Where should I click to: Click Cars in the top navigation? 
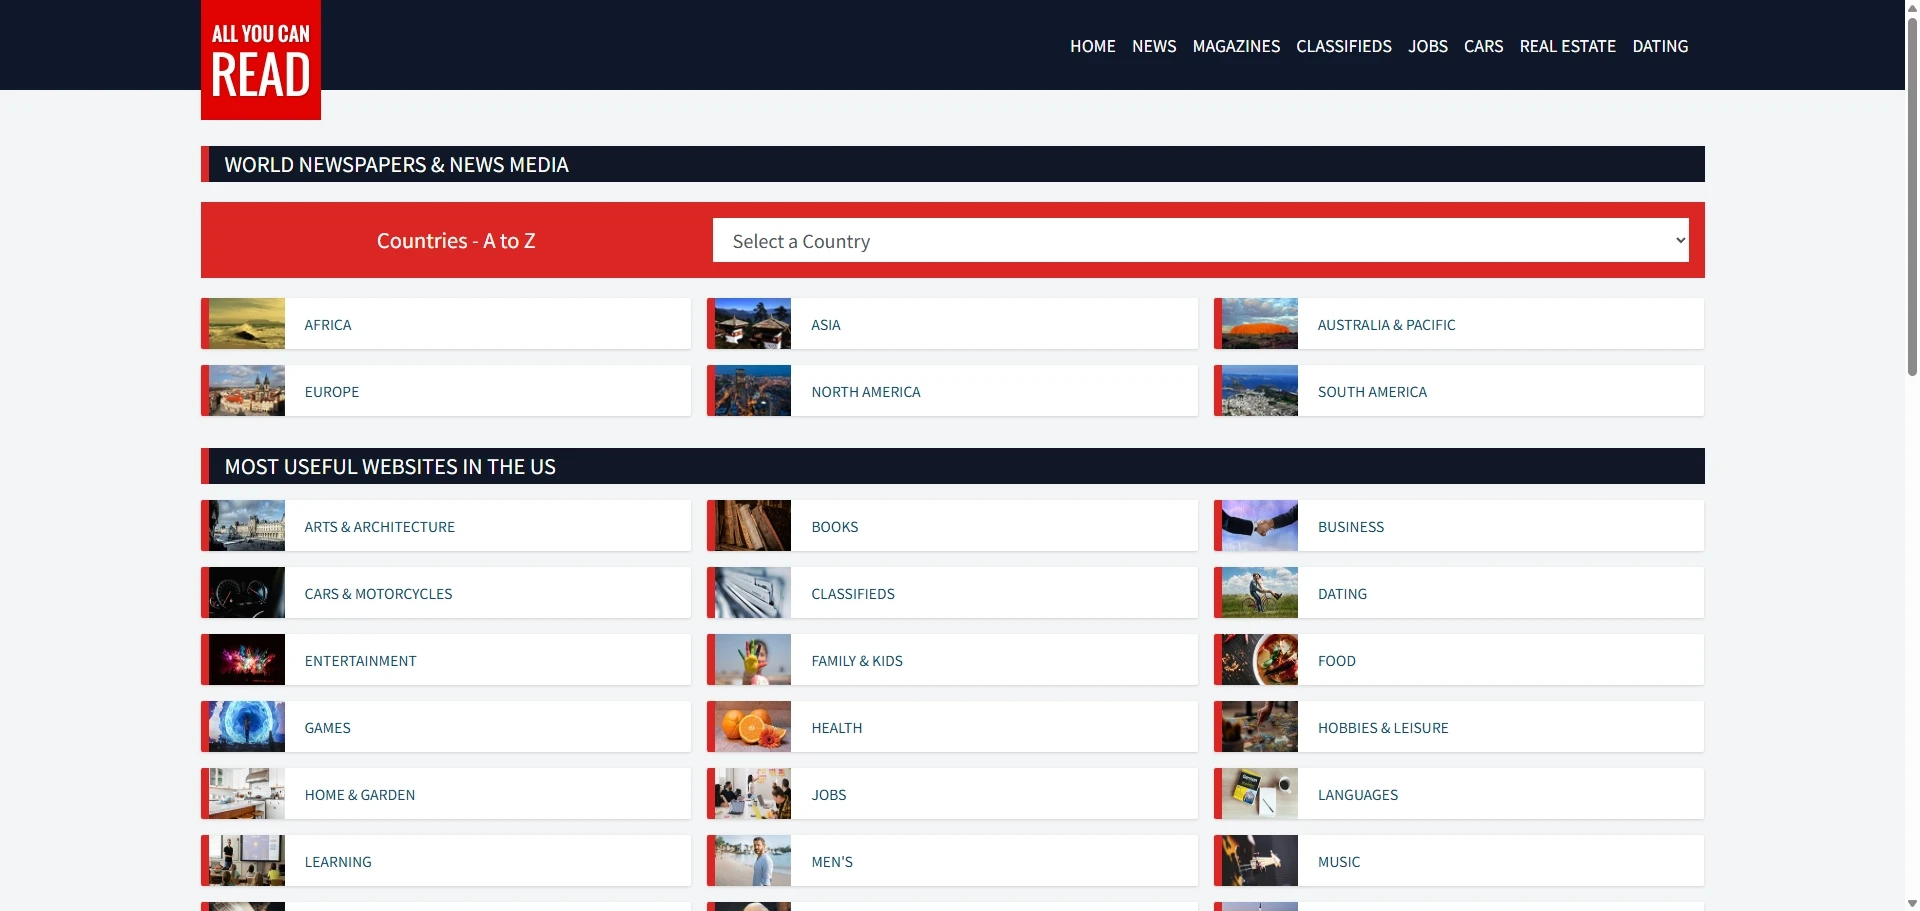pos(1483,46)
